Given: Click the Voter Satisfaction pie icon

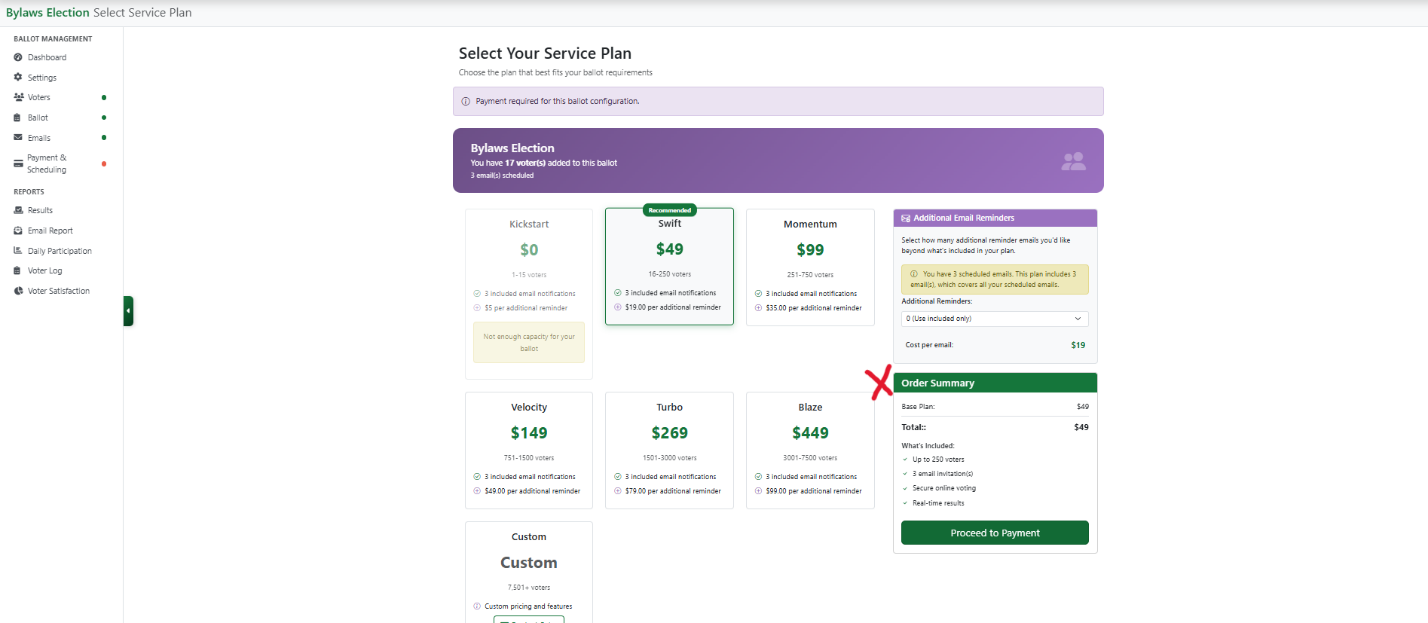Looking at the screenshot, I should click(18, 291).
